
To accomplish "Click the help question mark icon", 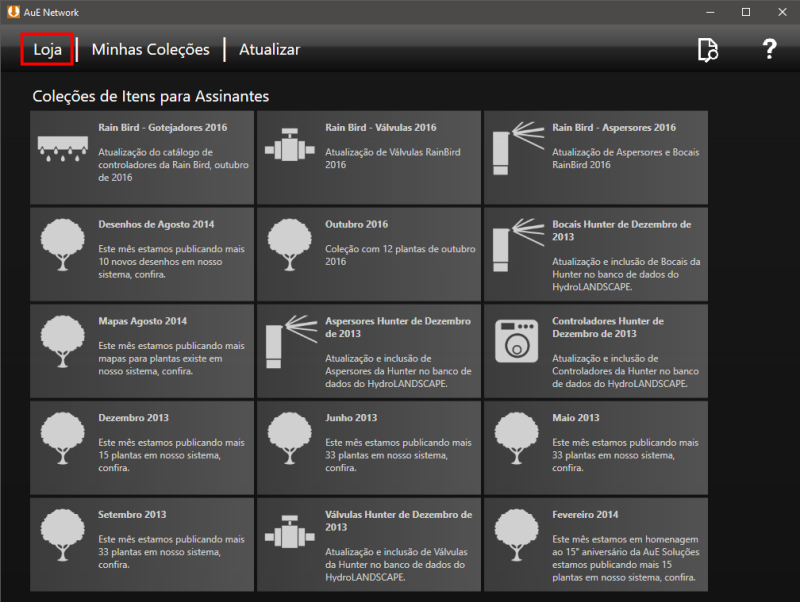I will (x=768, y=49).
